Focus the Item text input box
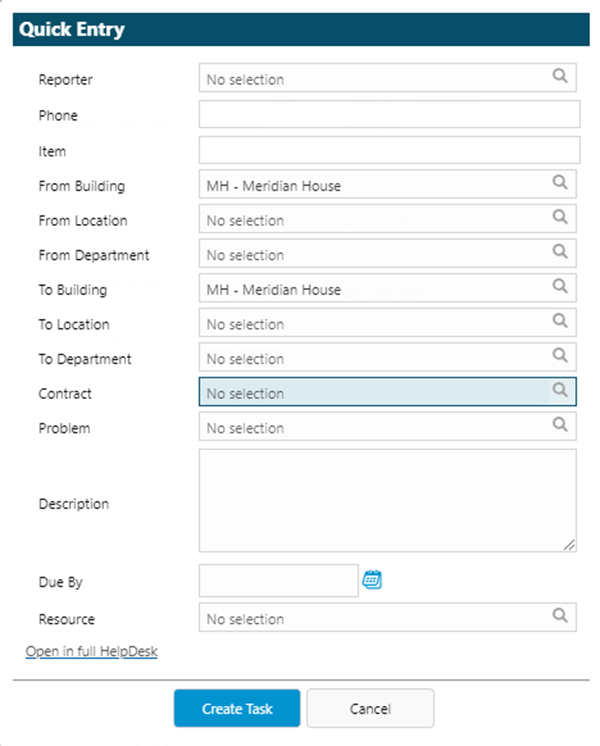 coord(389,151)
